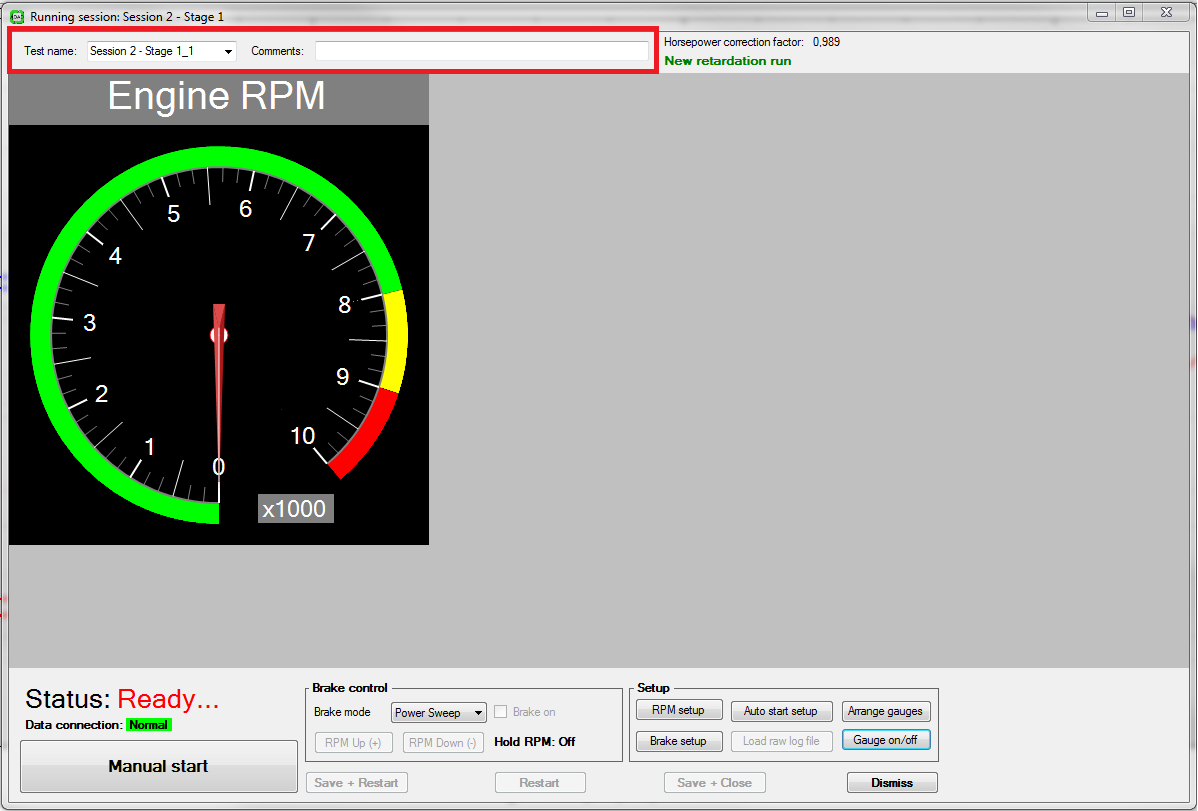Click the Manual start button
This screenshot has height=811, width=1198.
pyautogui.click(x=159, y=766)
